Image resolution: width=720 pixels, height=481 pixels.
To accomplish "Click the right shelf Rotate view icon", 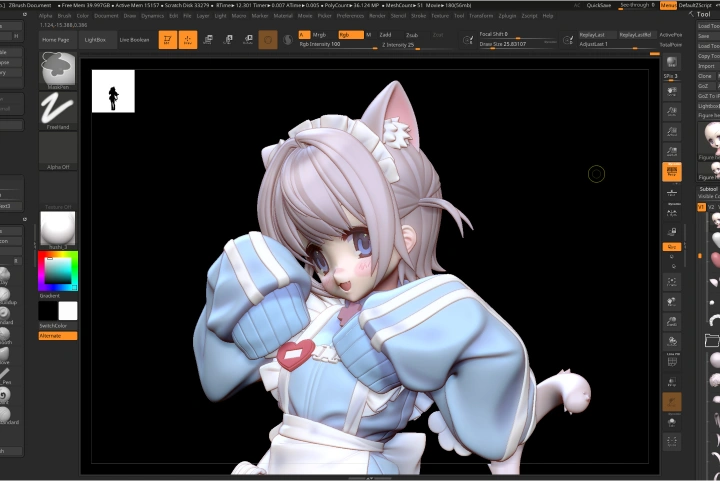I will pyautogui.click(x=672, y=341).
